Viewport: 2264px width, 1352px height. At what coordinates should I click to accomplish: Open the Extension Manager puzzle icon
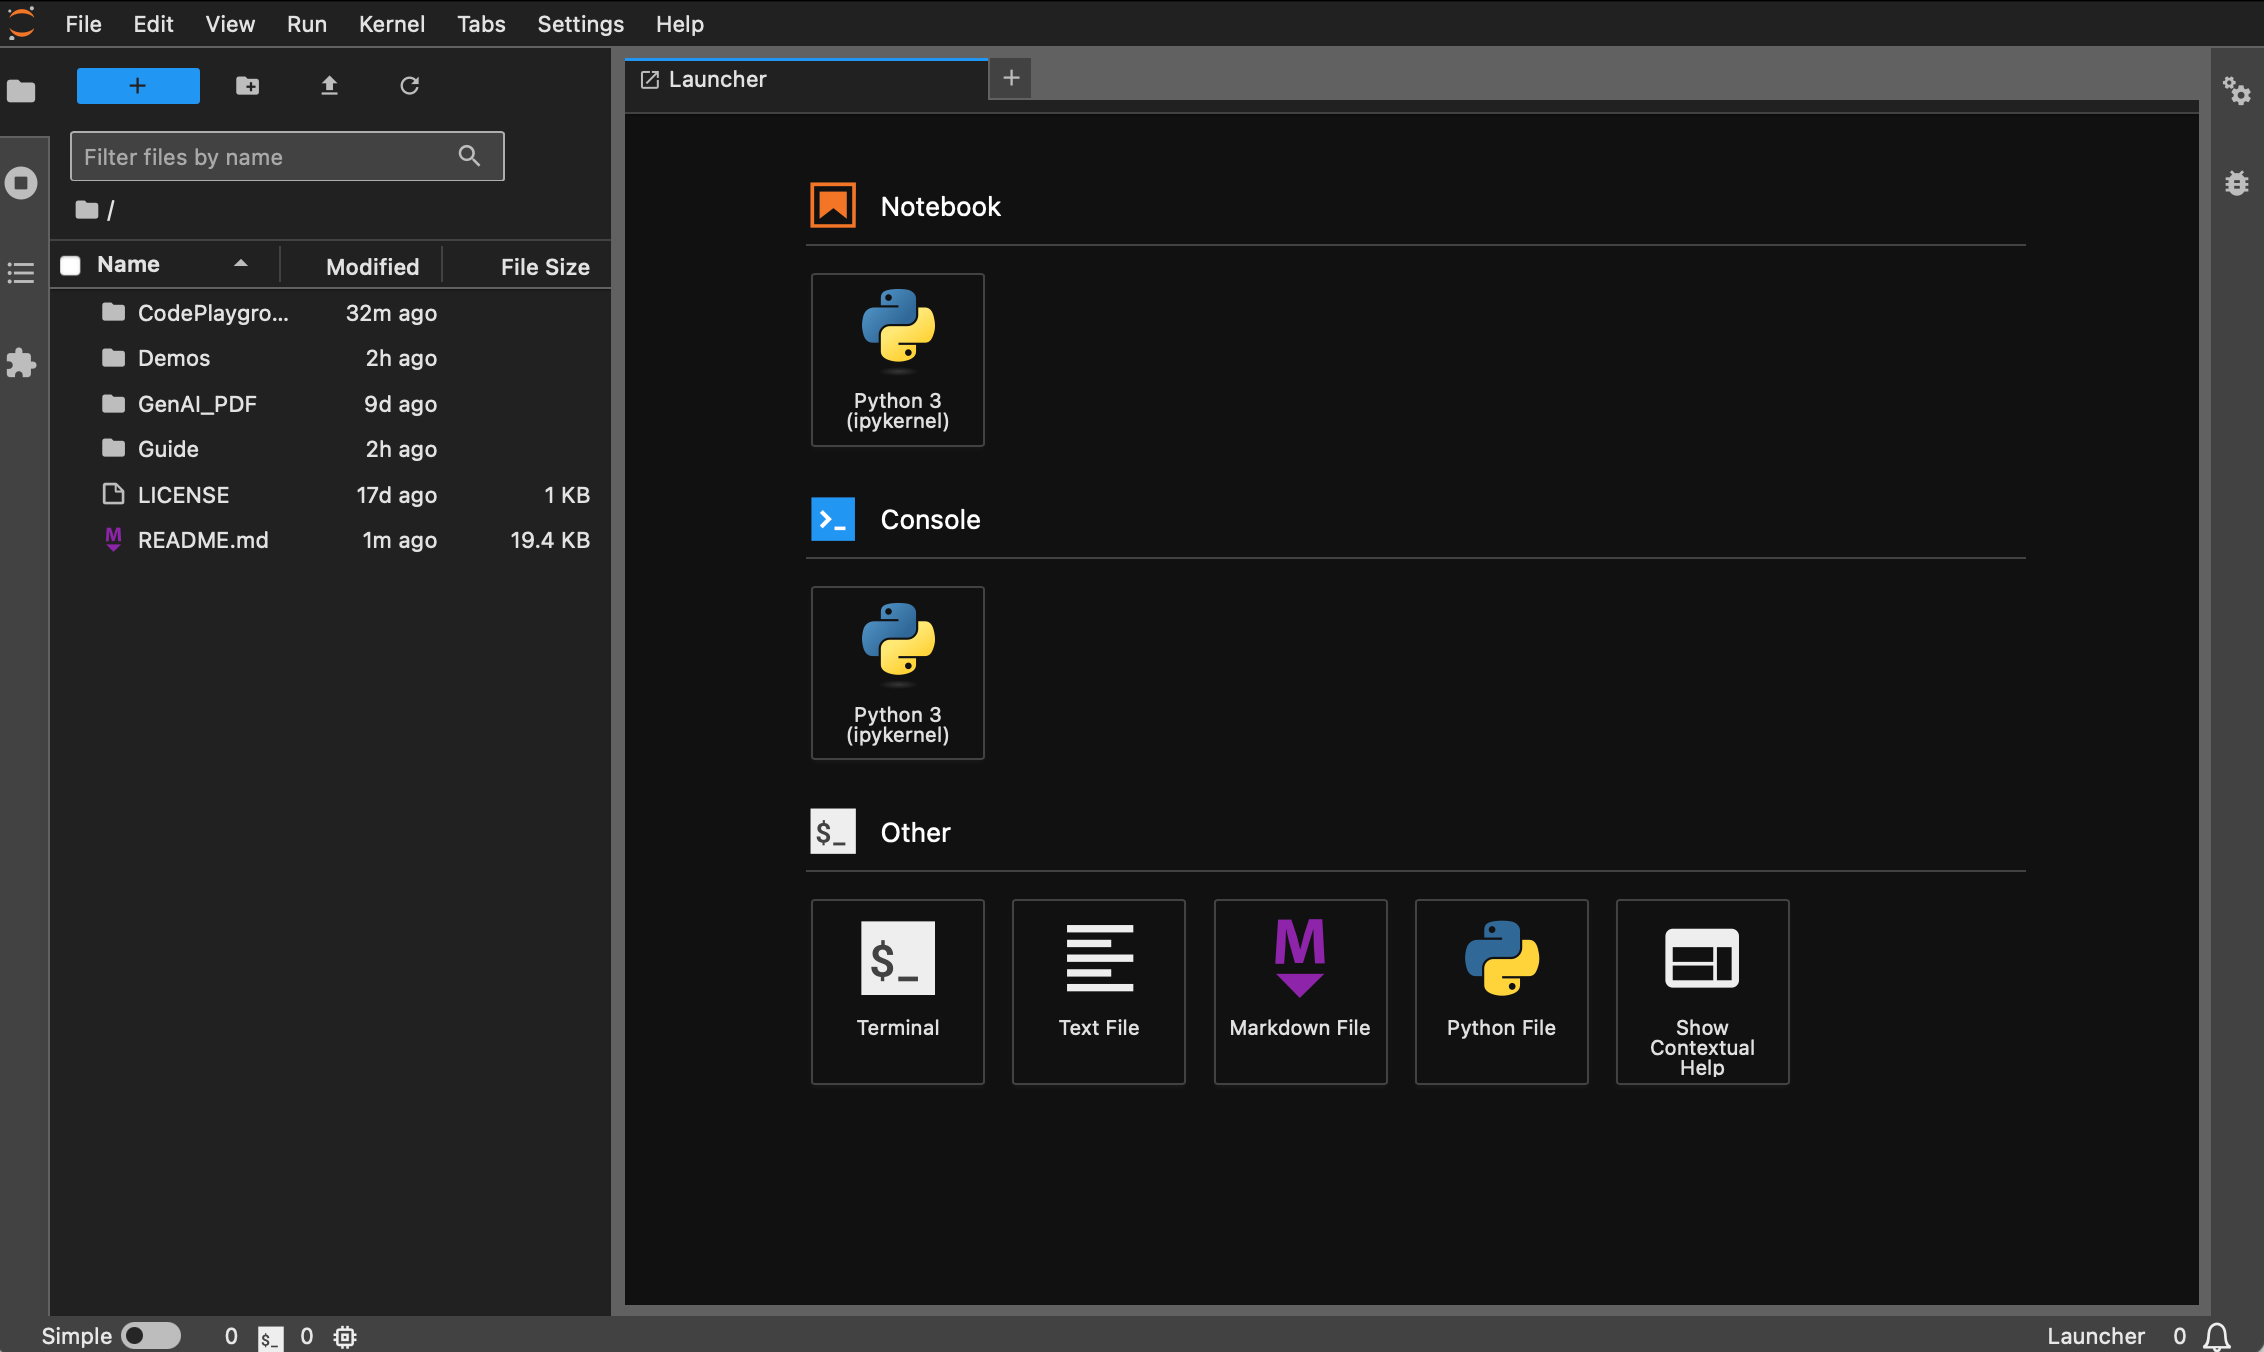tap(21, 362)
